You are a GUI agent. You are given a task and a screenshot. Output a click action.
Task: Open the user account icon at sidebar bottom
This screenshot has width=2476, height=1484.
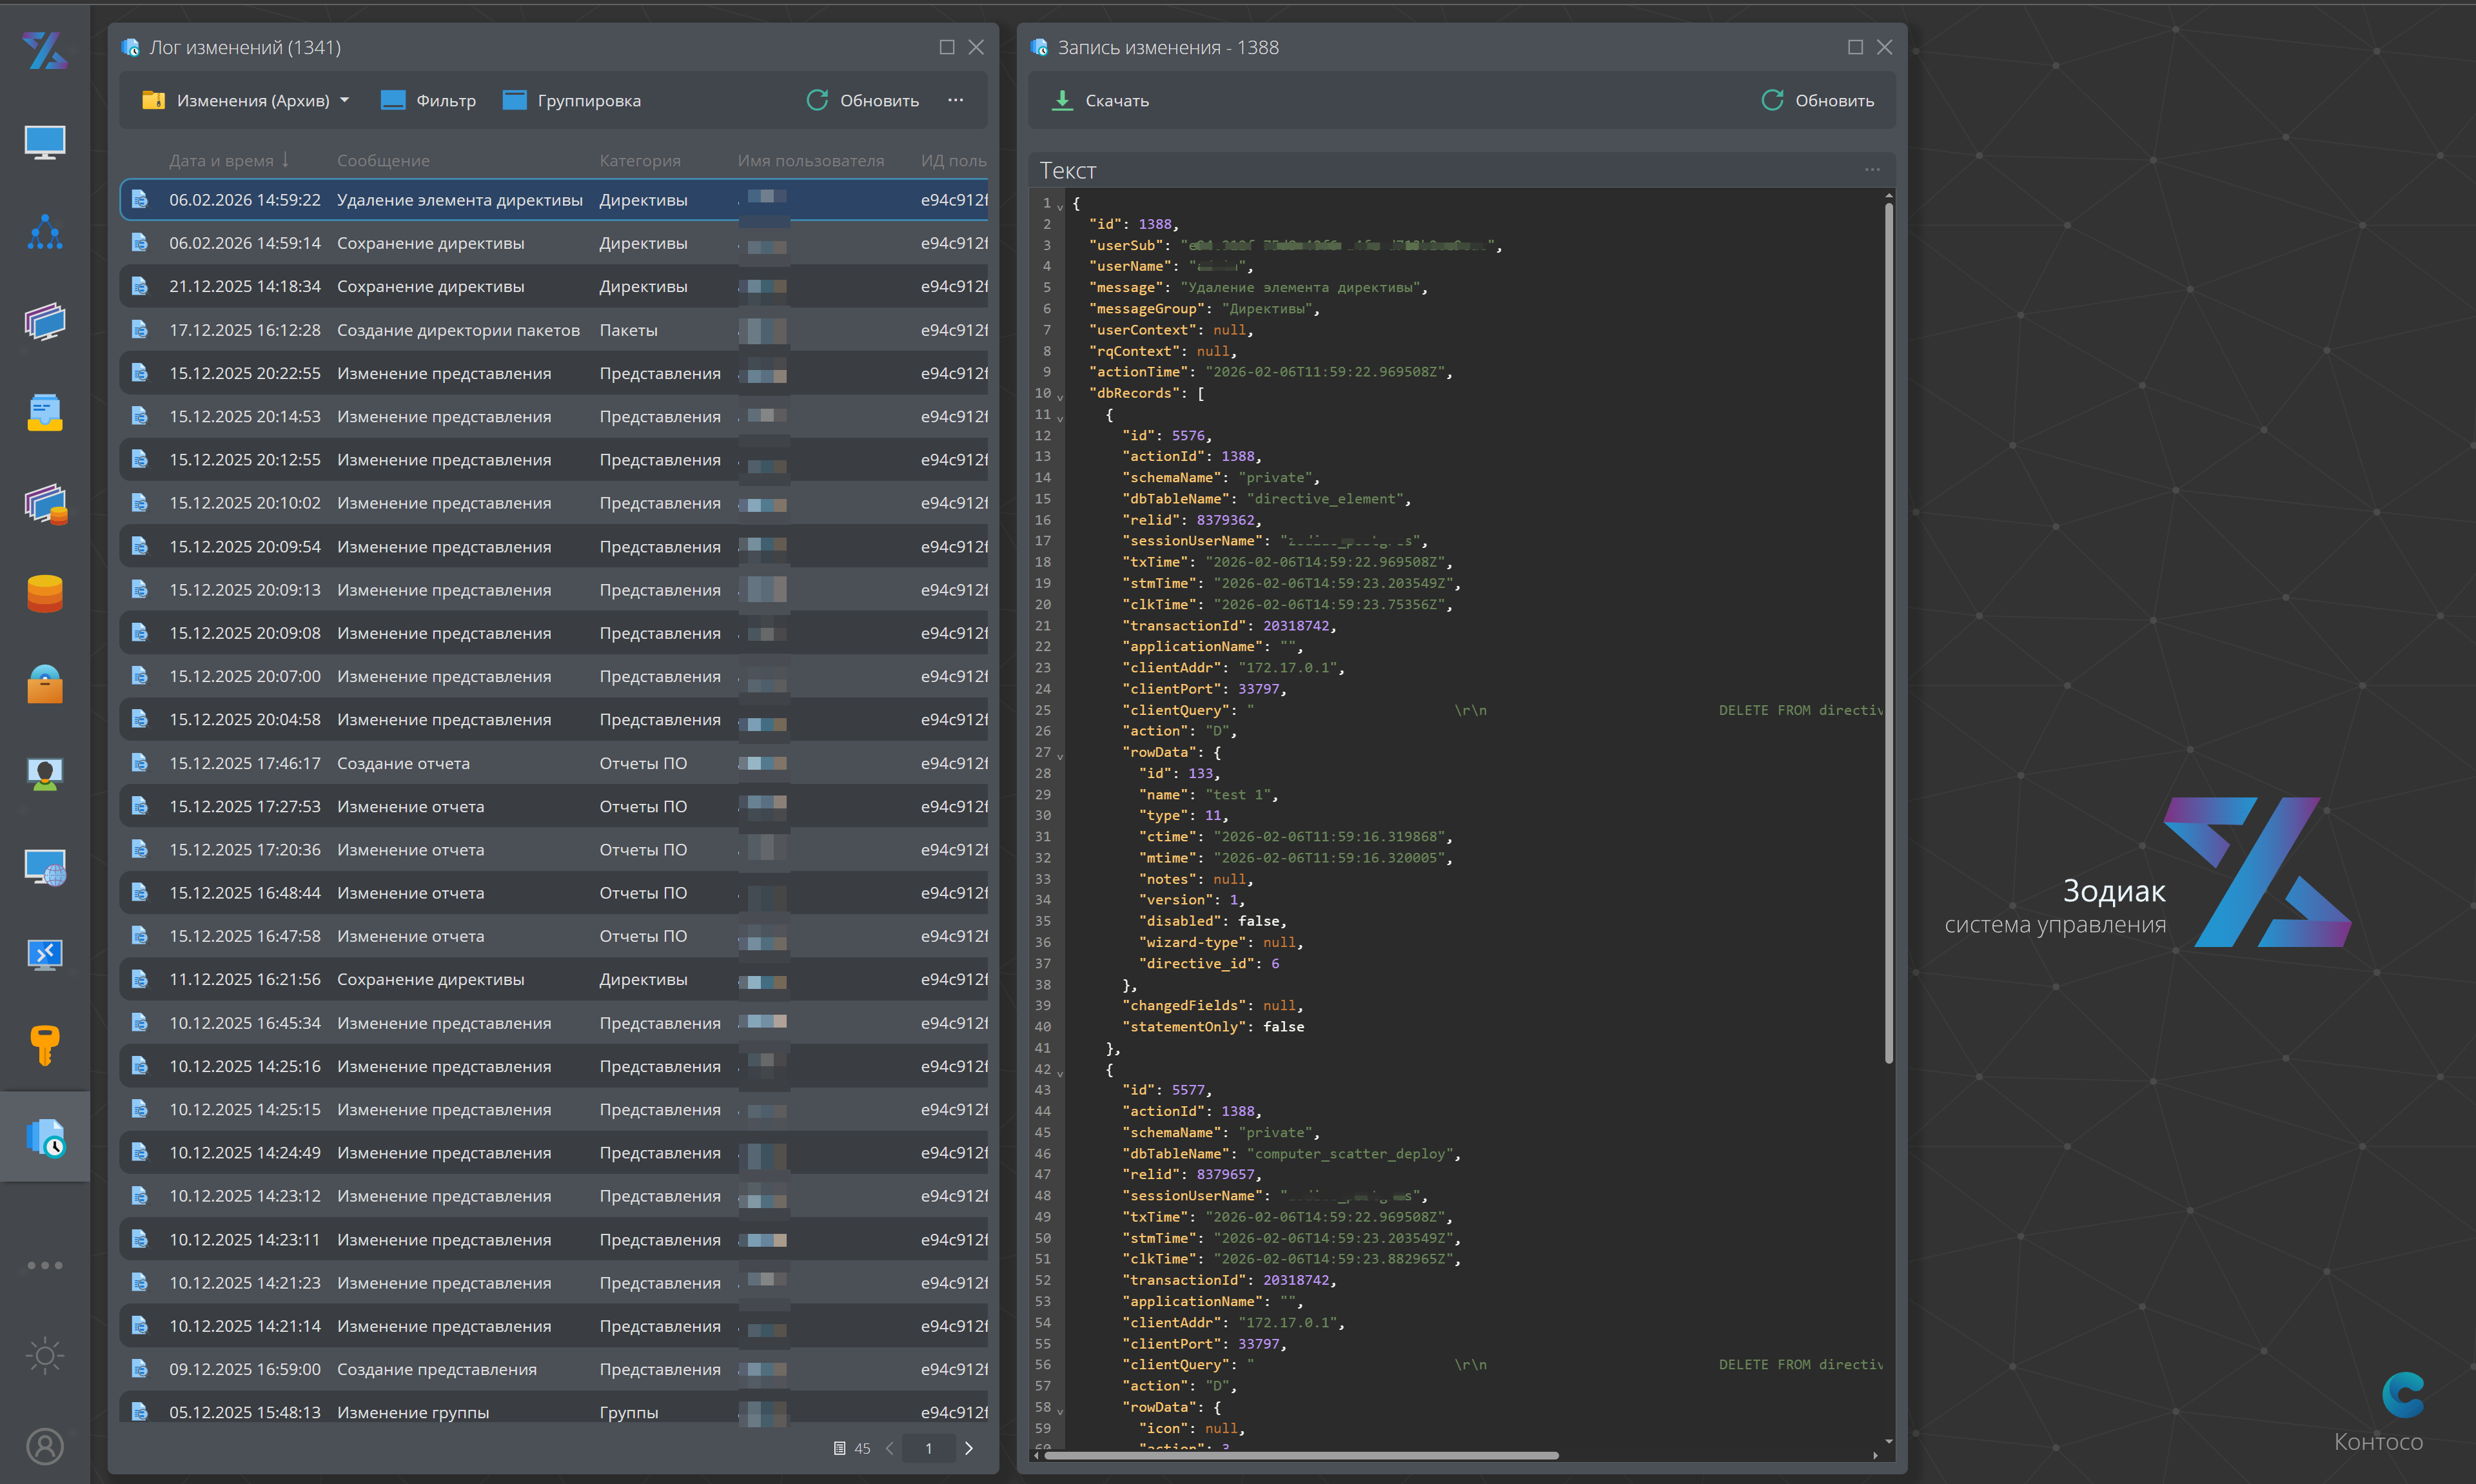click(x=45, y=1446)
